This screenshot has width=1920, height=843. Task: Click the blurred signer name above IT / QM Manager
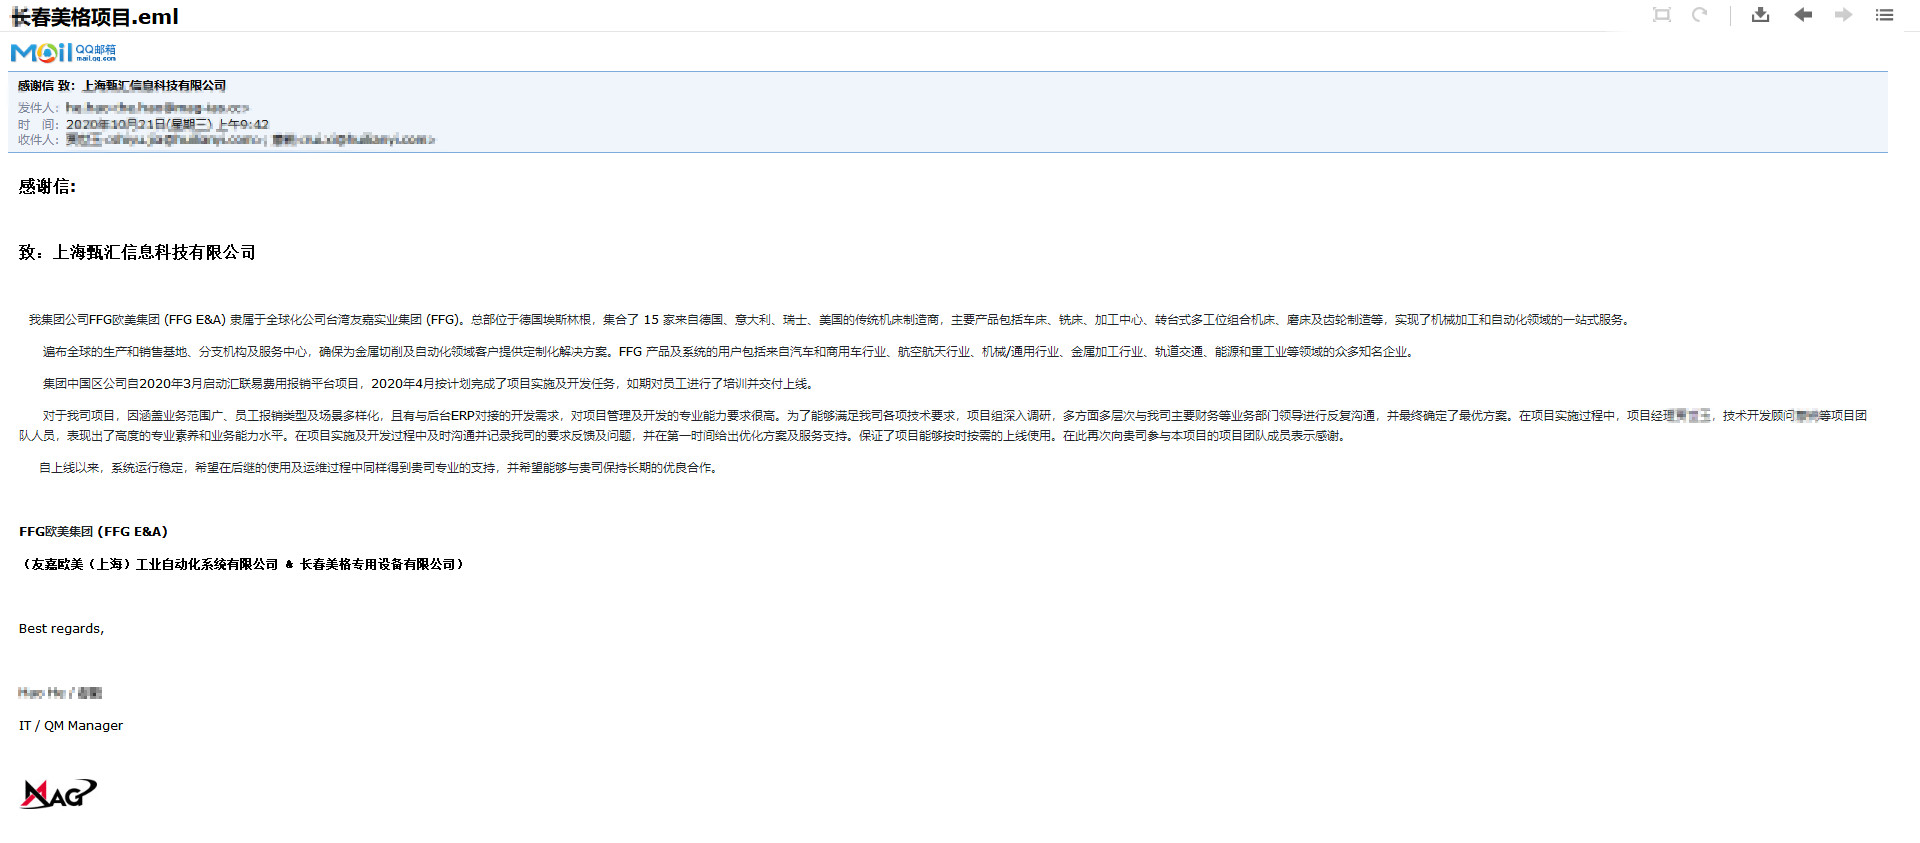point(60,693)
